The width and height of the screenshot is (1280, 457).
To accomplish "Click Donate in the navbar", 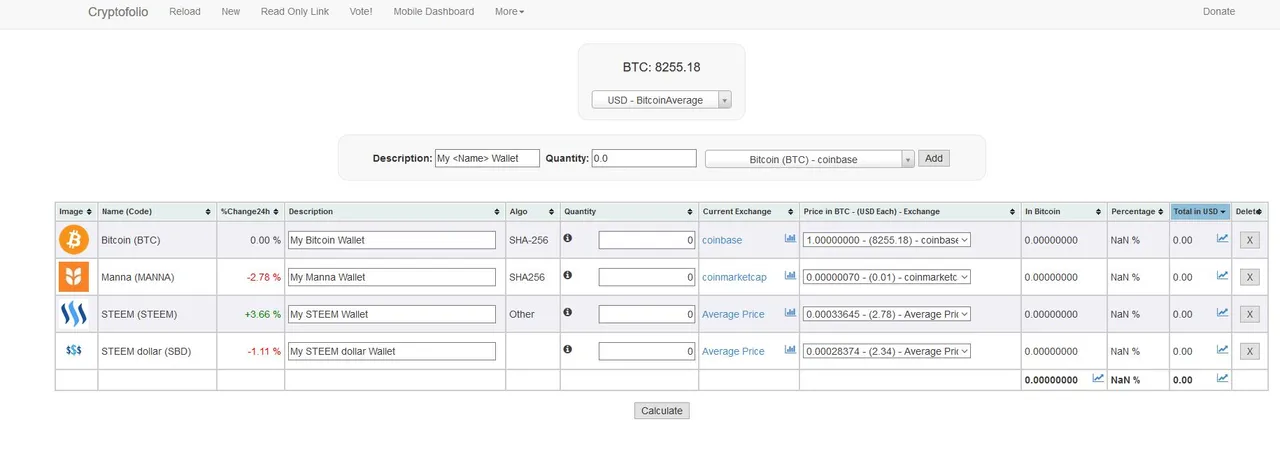I will tap(1219, 12).
